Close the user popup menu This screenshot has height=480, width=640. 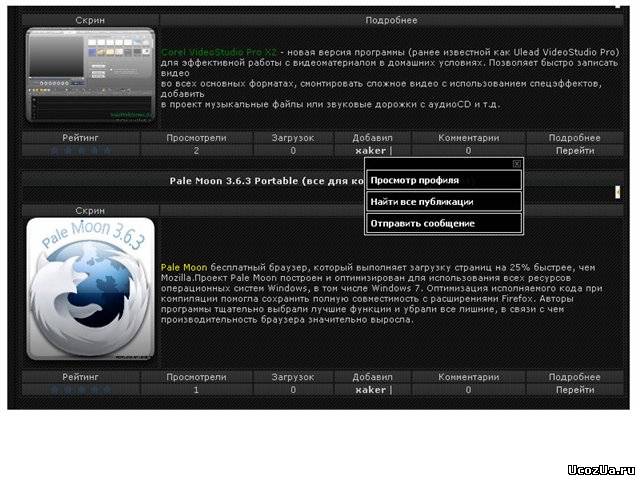click(x=516, y=163)
